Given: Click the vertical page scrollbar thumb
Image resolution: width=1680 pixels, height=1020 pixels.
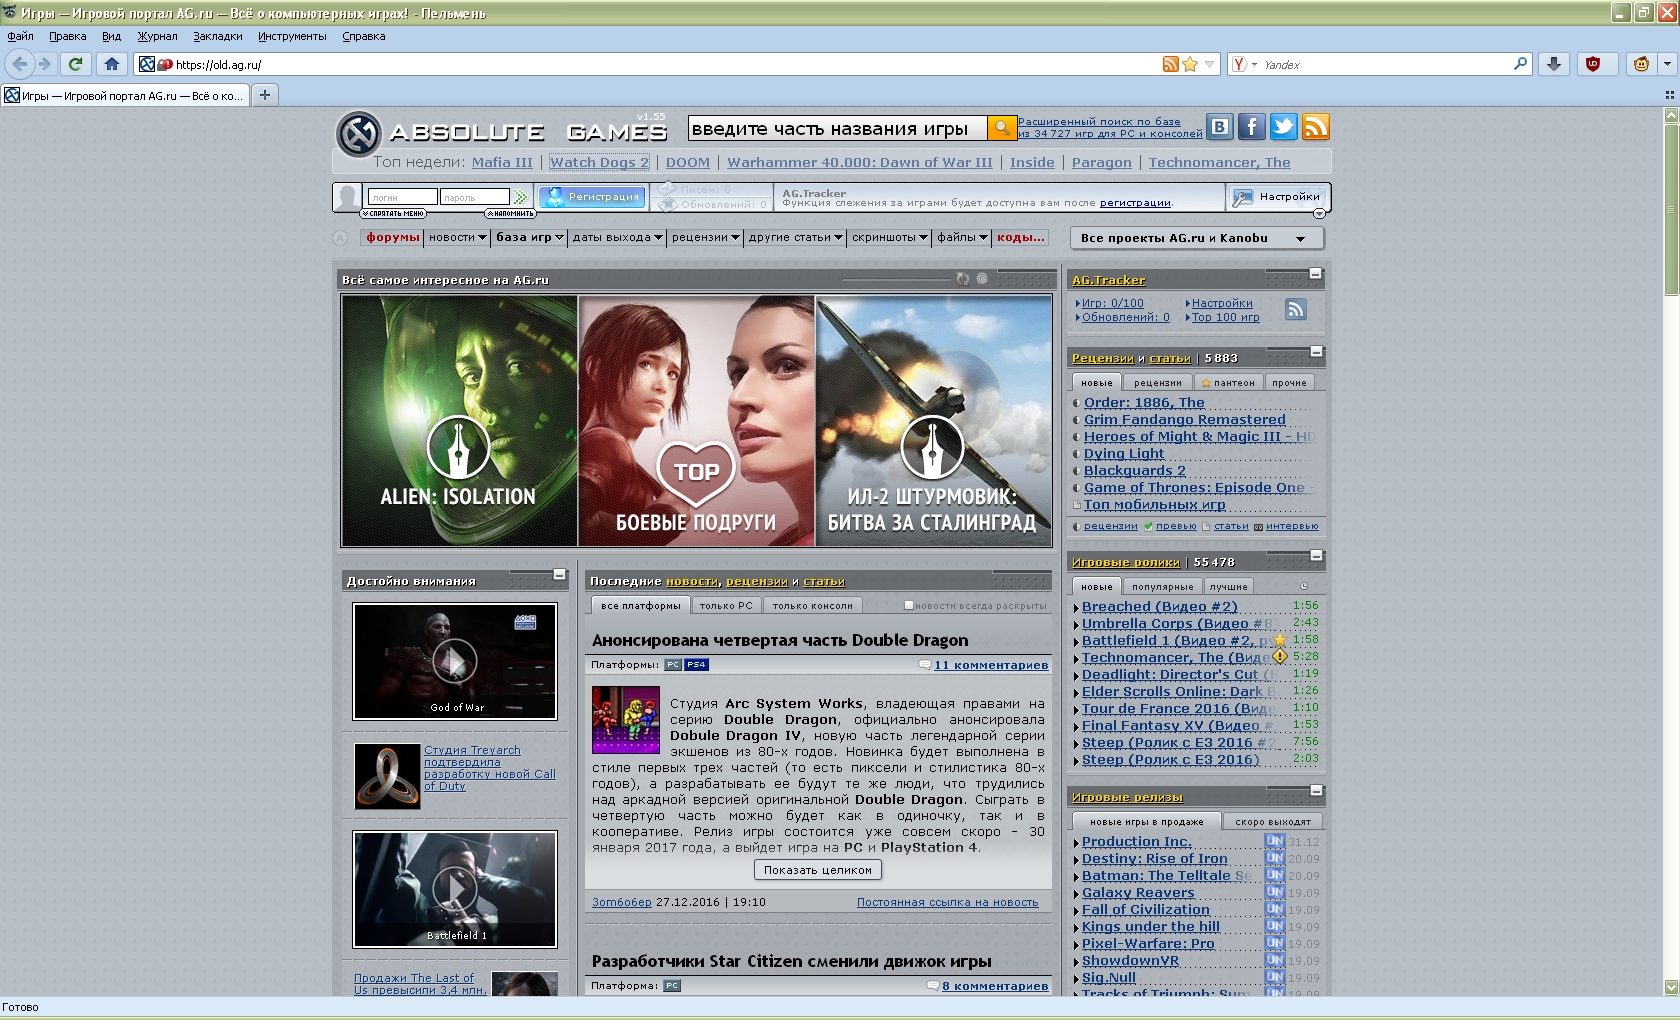Looking at the screenshot, I should pos(1671,210).
